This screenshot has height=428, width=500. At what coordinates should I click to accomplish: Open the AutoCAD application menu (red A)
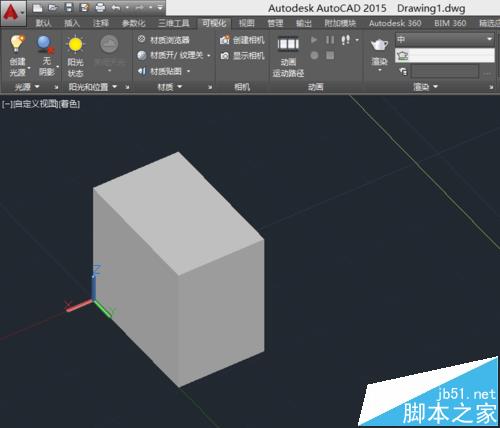point(13,13)
